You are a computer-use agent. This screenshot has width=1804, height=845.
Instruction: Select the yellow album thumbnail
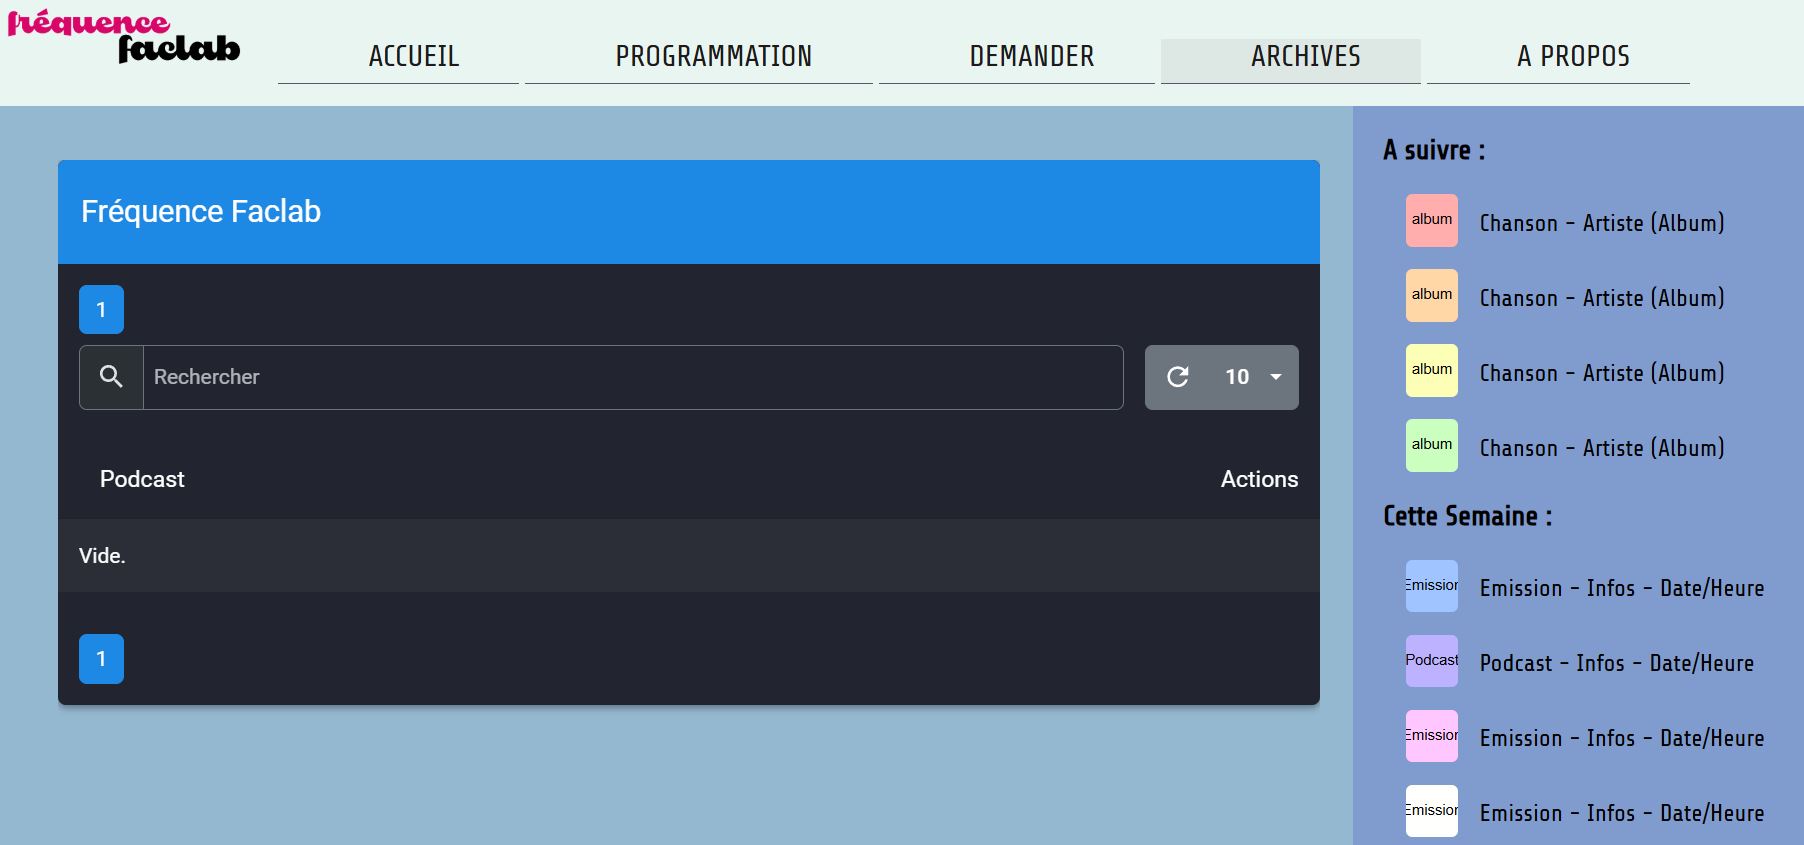1431,371
